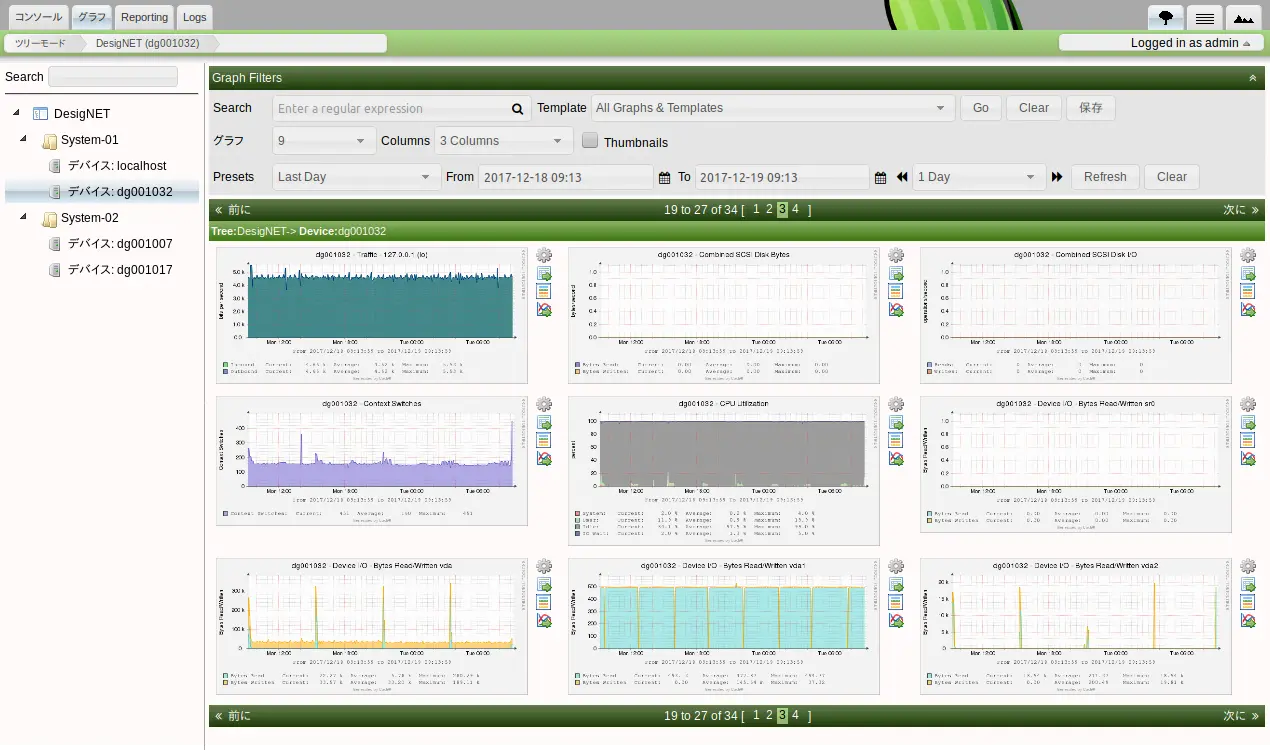Switch to the Logs tab
Viewport: 1270px width, 750px height.
(195, 17)
